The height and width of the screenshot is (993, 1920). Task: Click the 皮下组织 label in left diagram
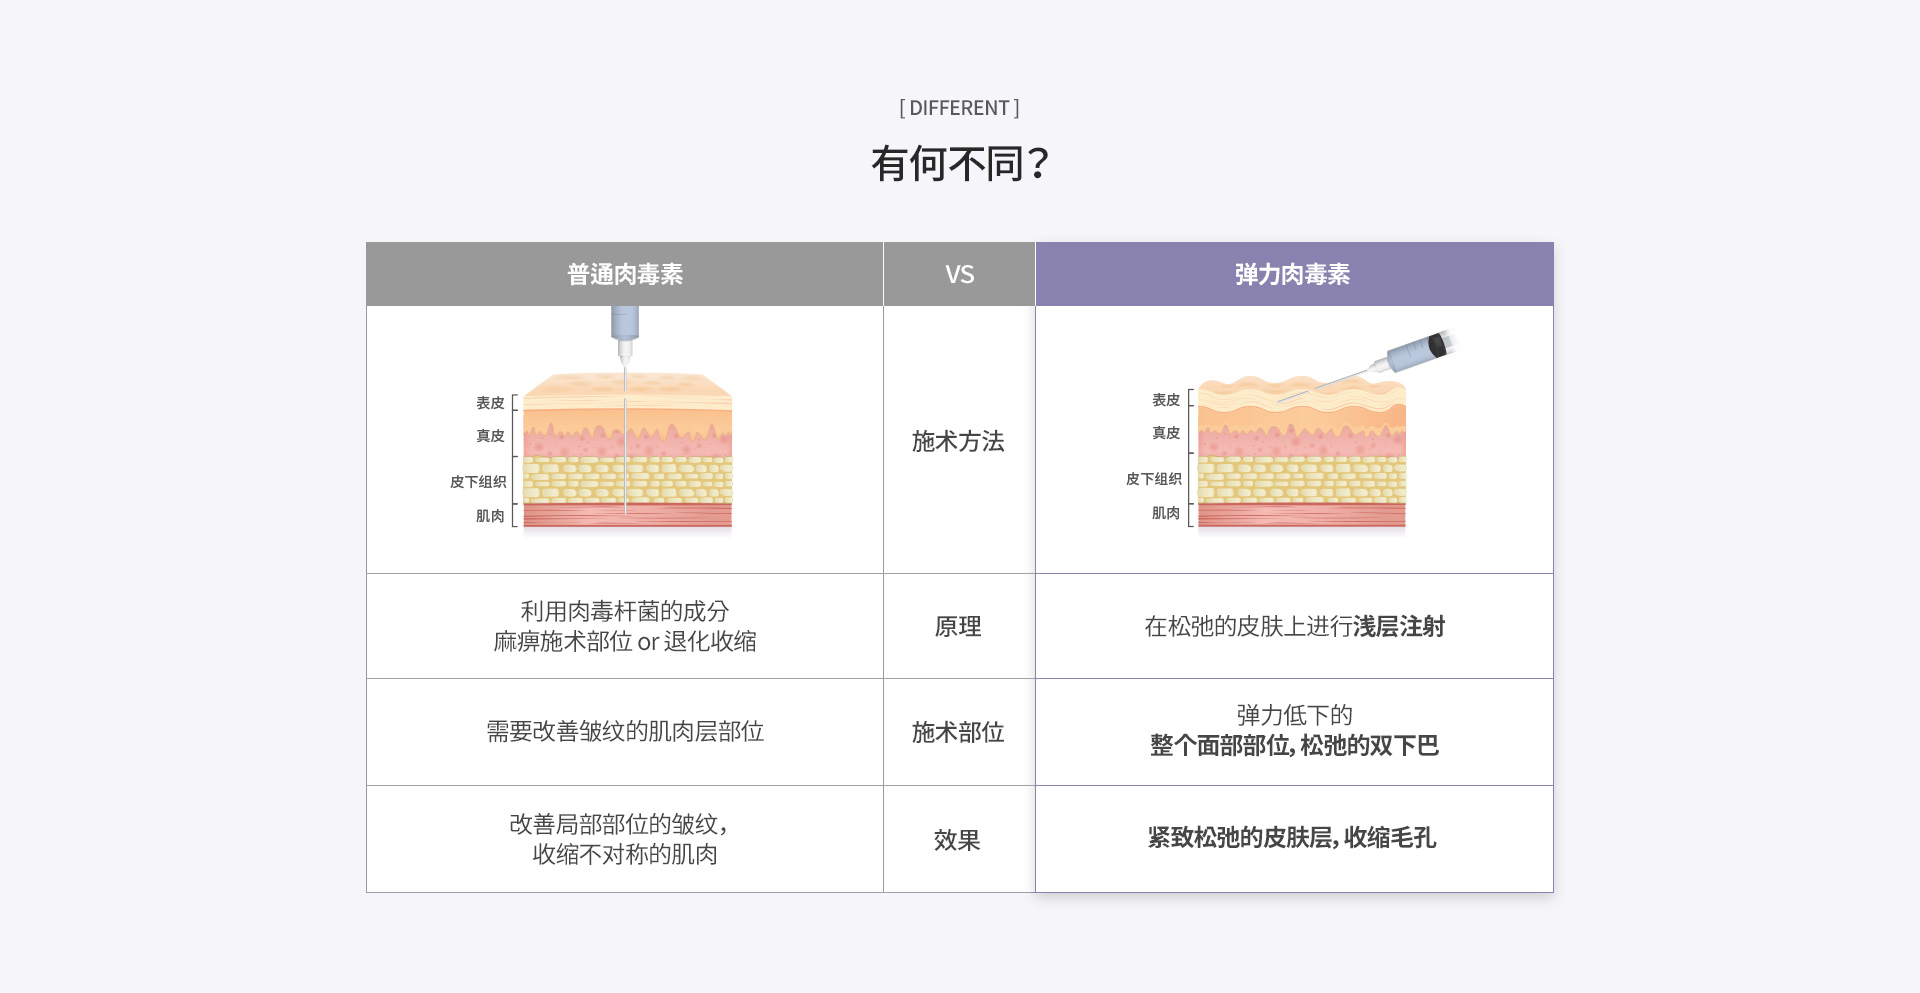tap(478, 482)
